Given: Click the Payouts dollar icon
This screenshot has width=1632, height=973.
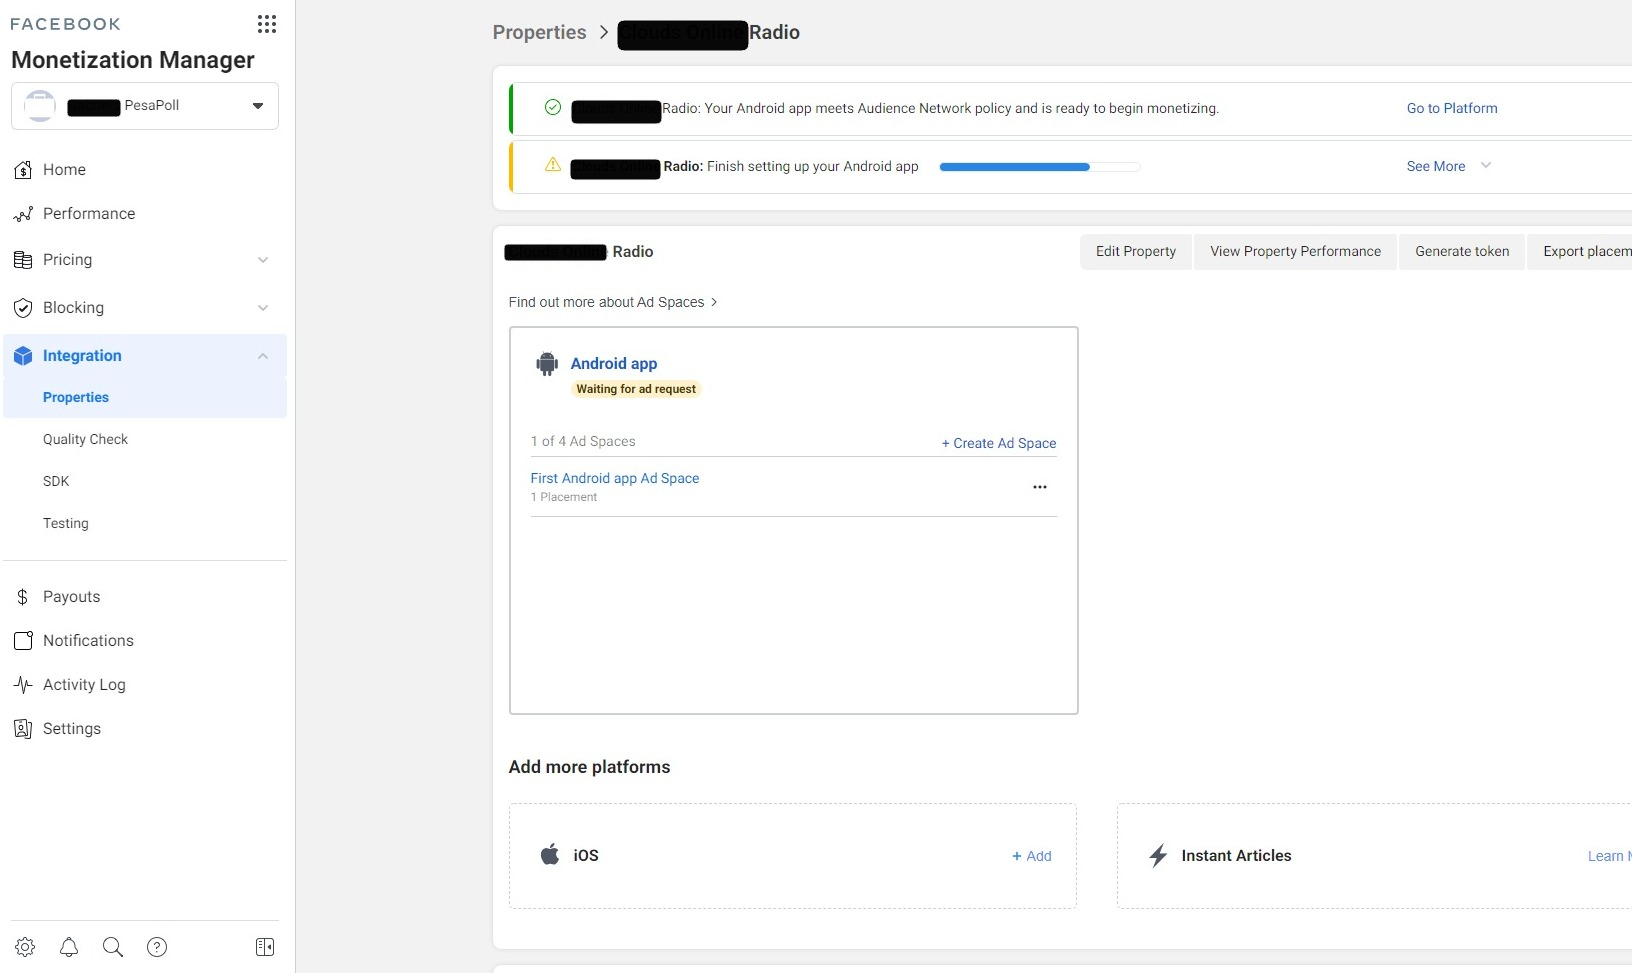Looking at the screenshot, I should 23,597.
